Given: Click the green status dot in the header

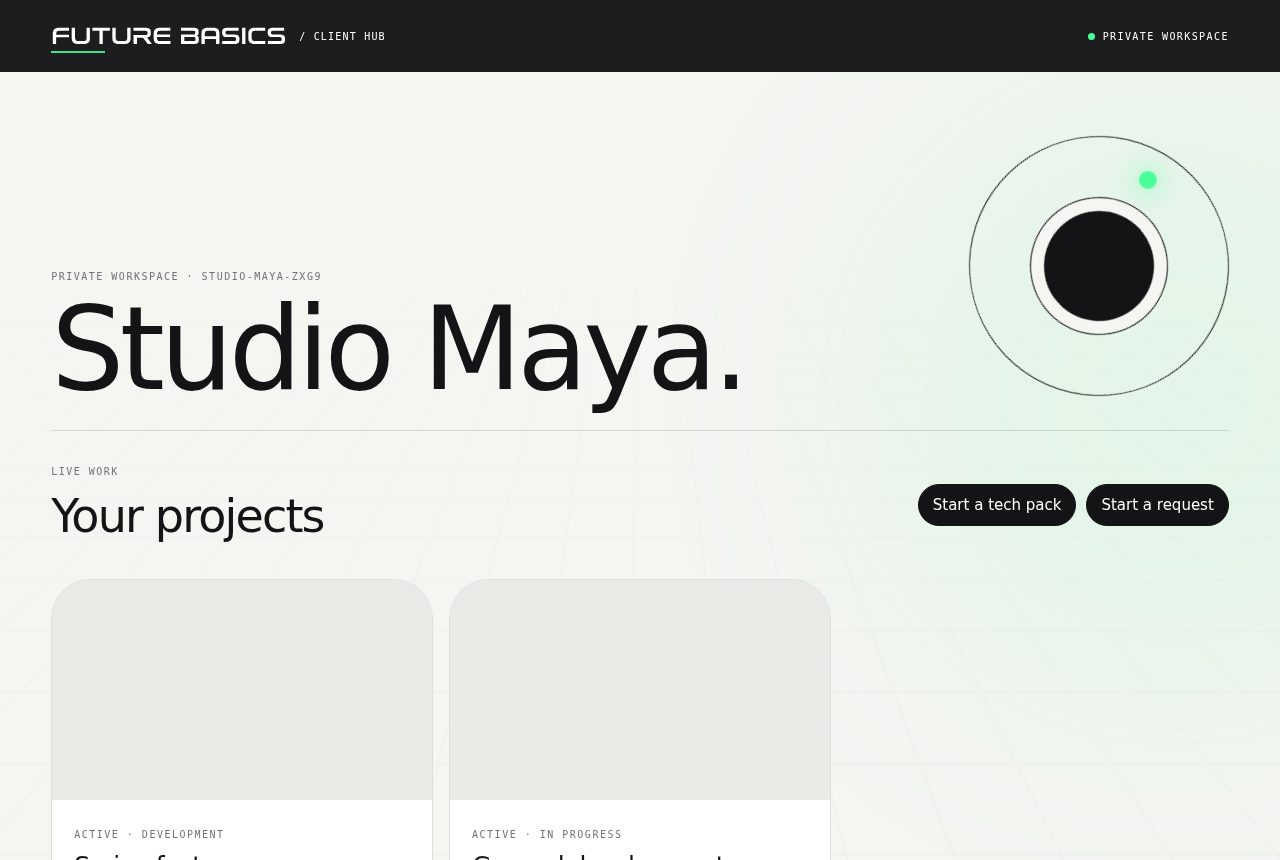Looking at the screenshot, I should (1091, 37).
